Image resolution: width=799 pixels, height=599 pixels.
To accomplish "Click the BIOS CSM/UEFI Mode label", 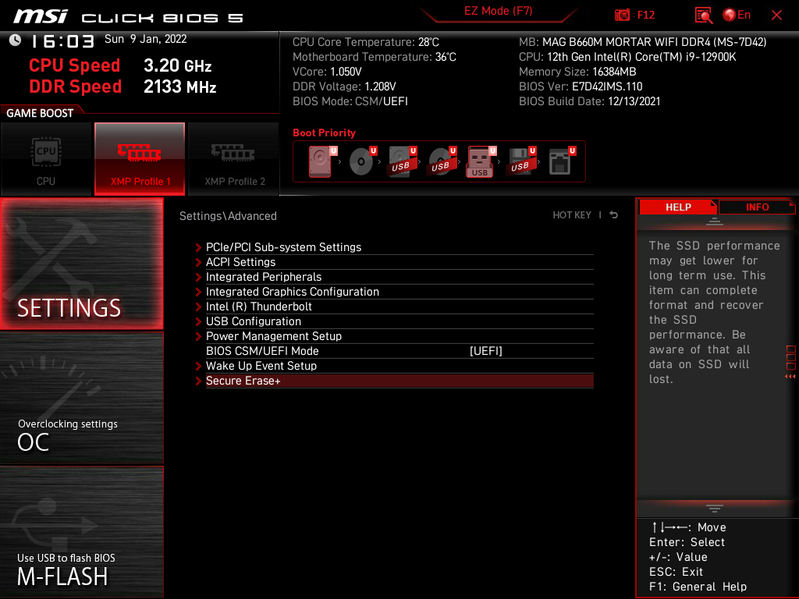I will [x=262, y=351].
